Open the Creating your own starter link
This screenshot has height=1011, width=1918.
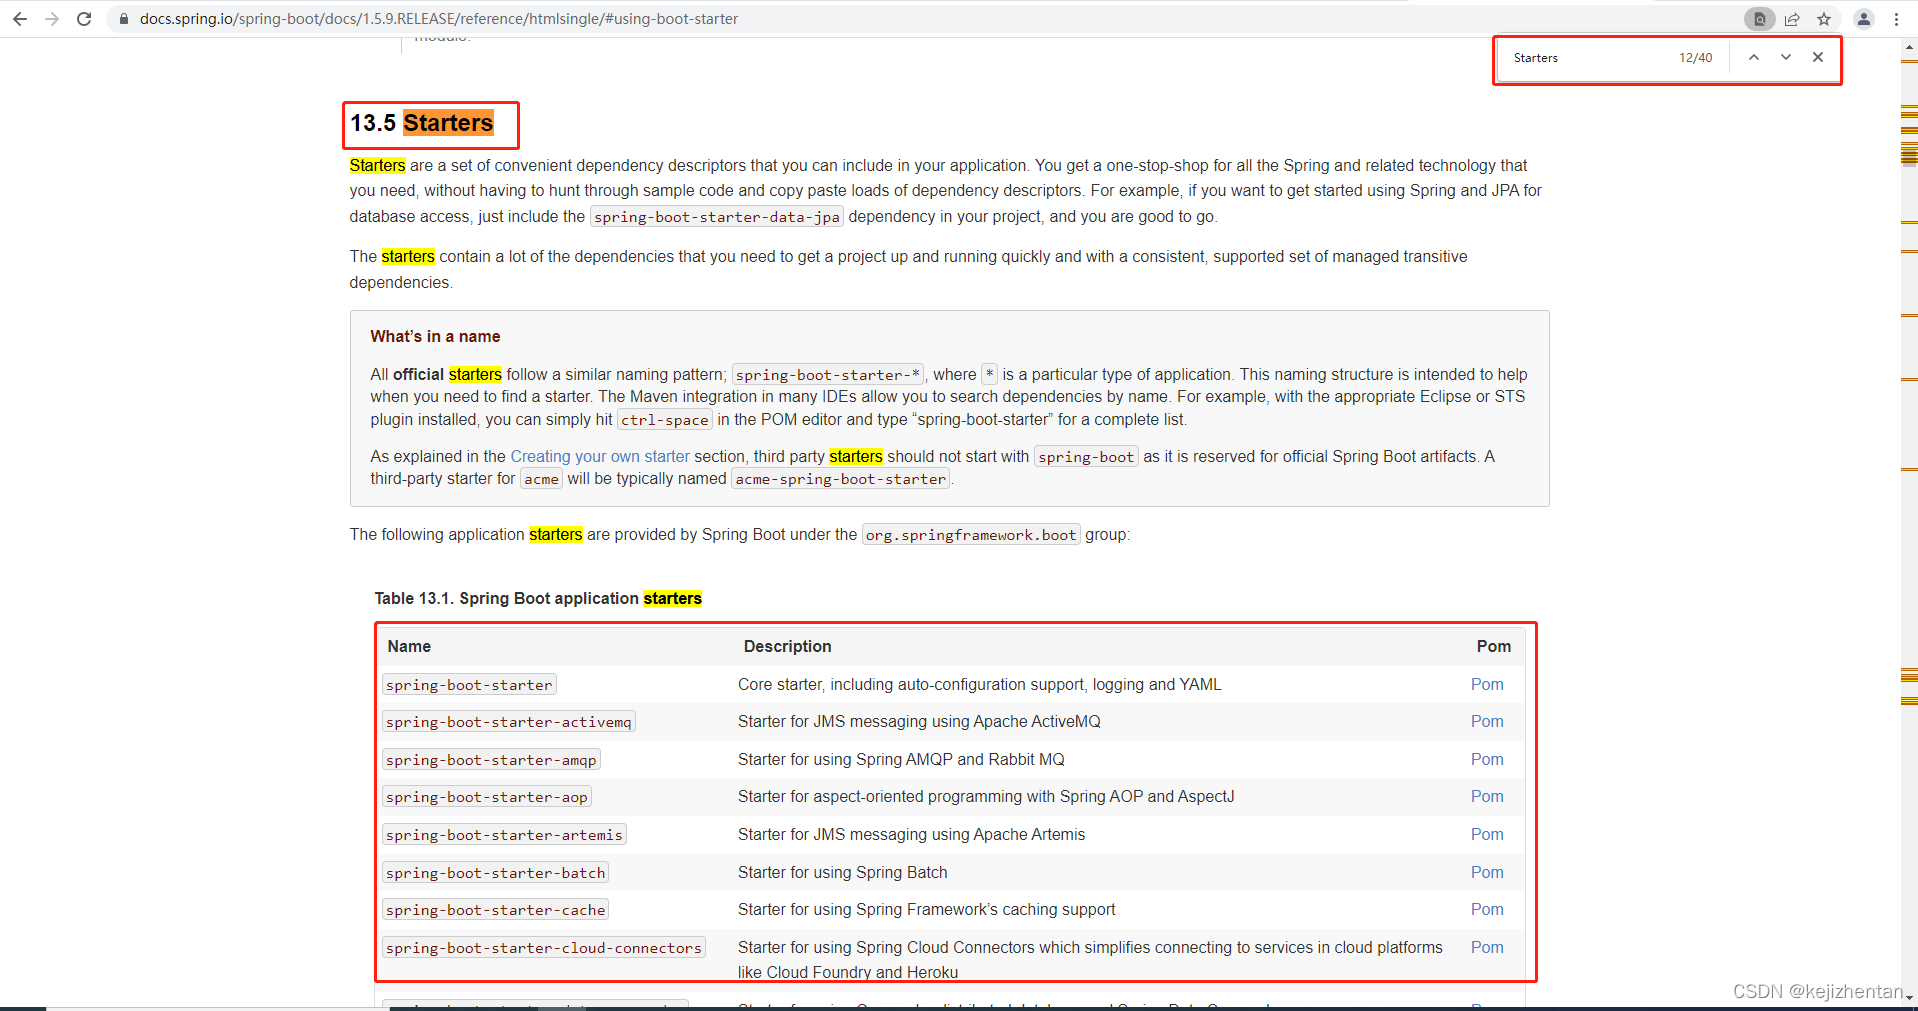coord(600,456)
